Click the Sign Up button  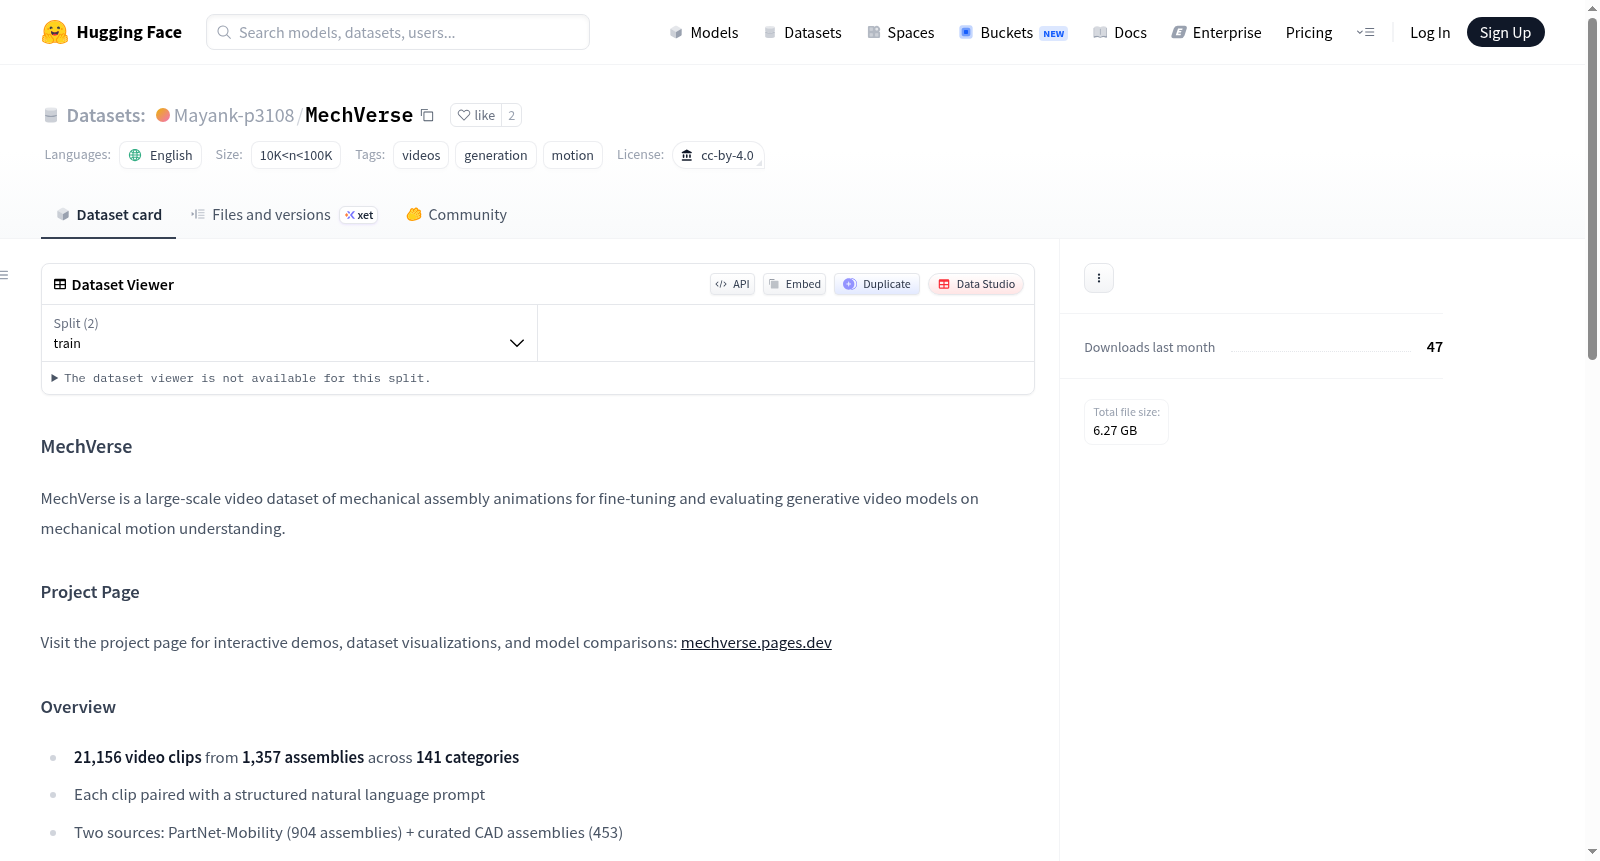pyautogui.click(x=1505, y=32)
